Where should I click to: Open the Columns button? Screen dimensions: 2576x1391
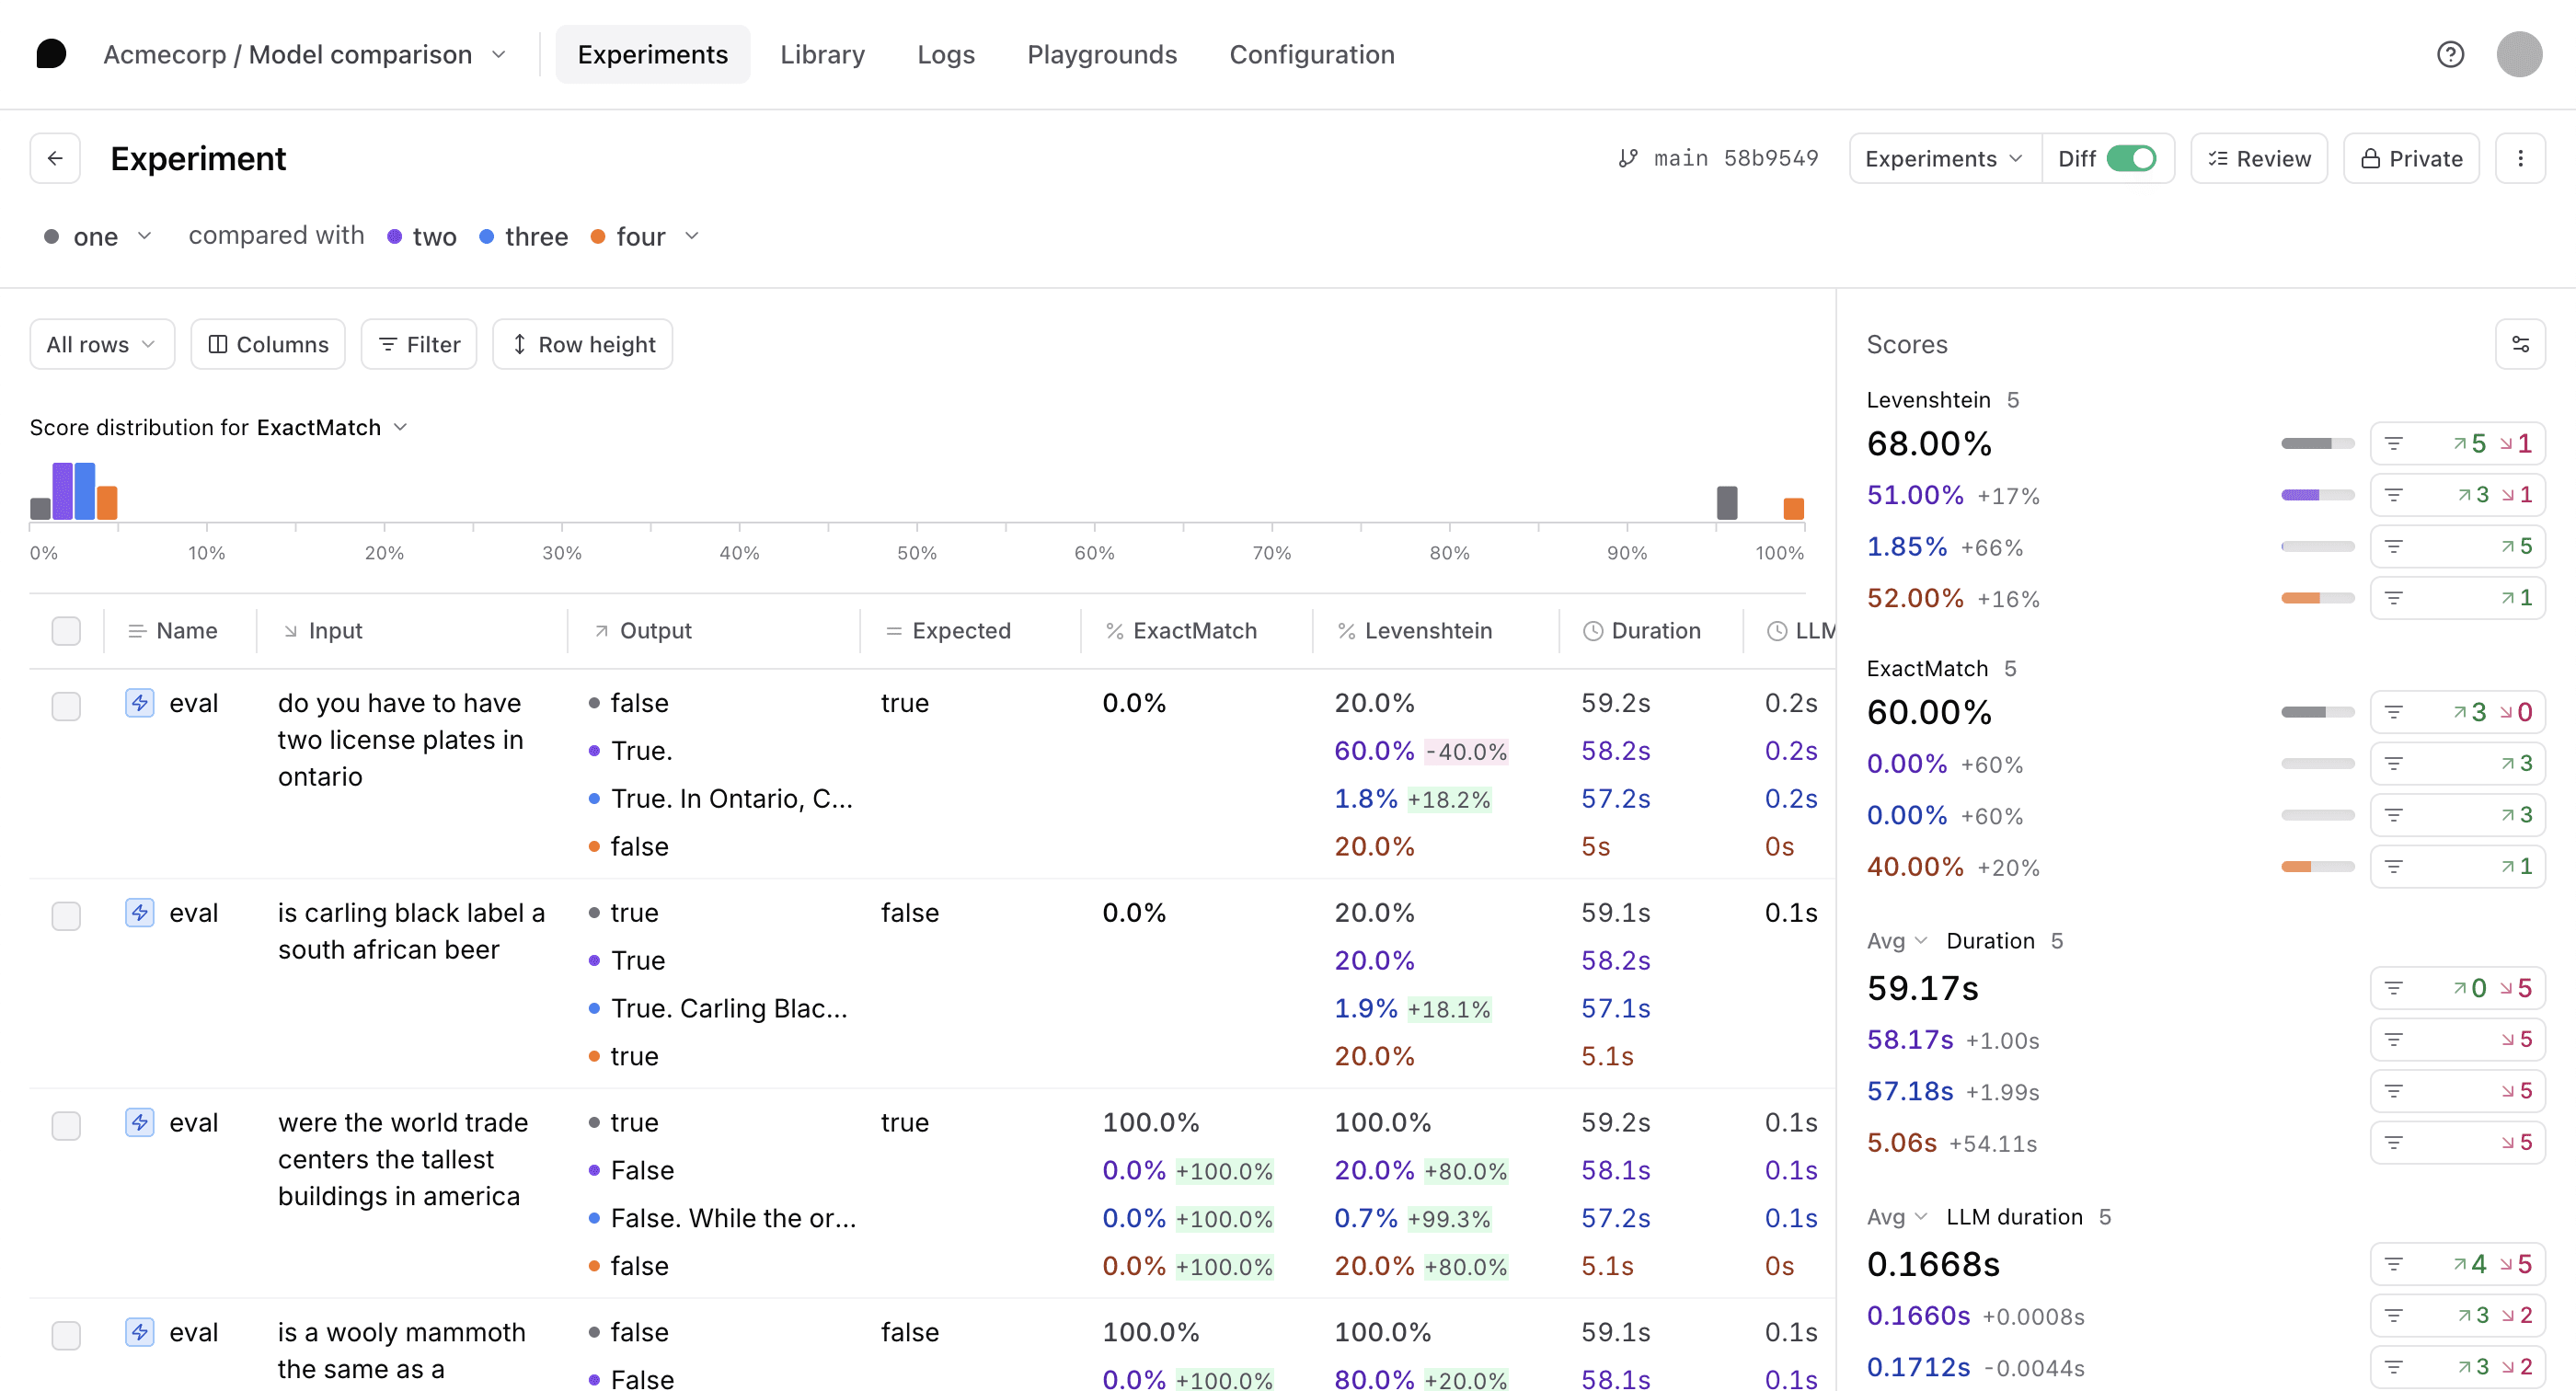[x=268, y=344]
